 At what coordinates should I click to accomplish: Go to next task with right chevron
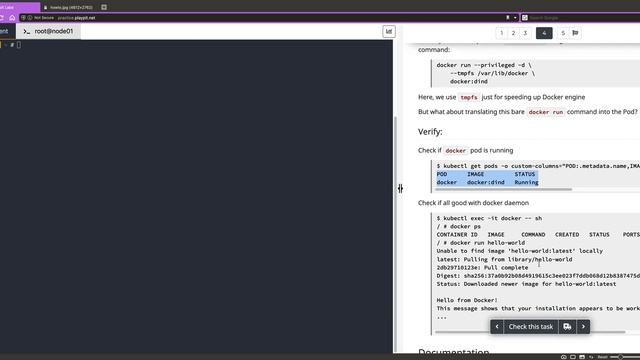tap(583, 327)
